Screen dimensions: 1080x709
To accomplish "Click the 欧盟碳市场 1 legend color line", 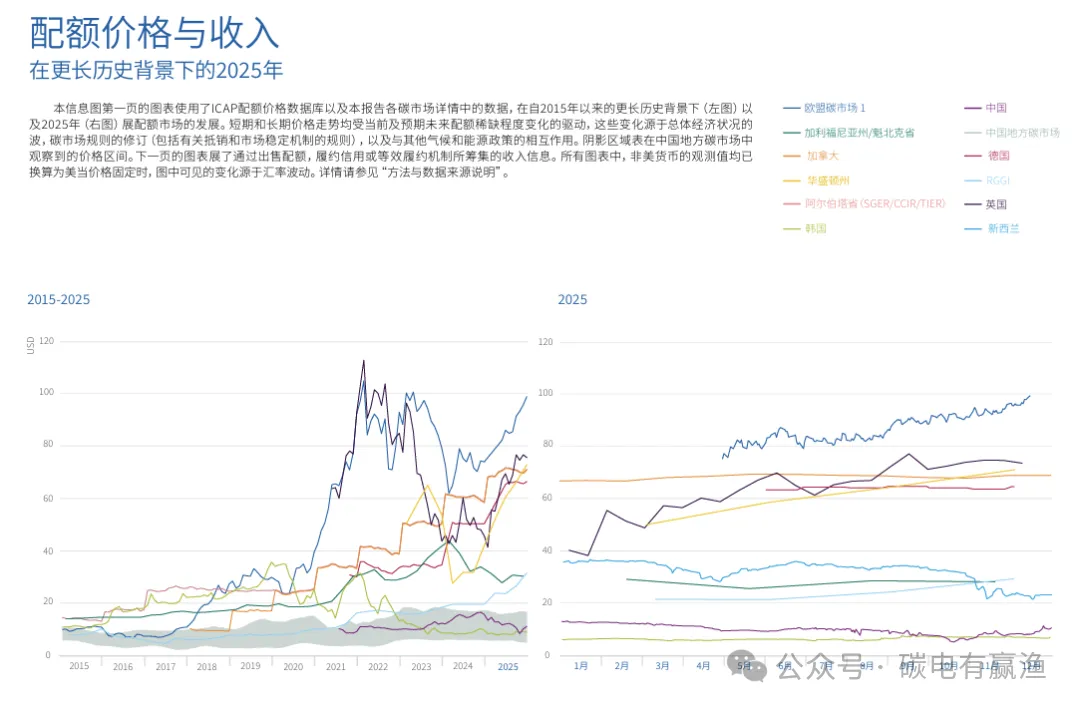I will [x=791, y=109].
